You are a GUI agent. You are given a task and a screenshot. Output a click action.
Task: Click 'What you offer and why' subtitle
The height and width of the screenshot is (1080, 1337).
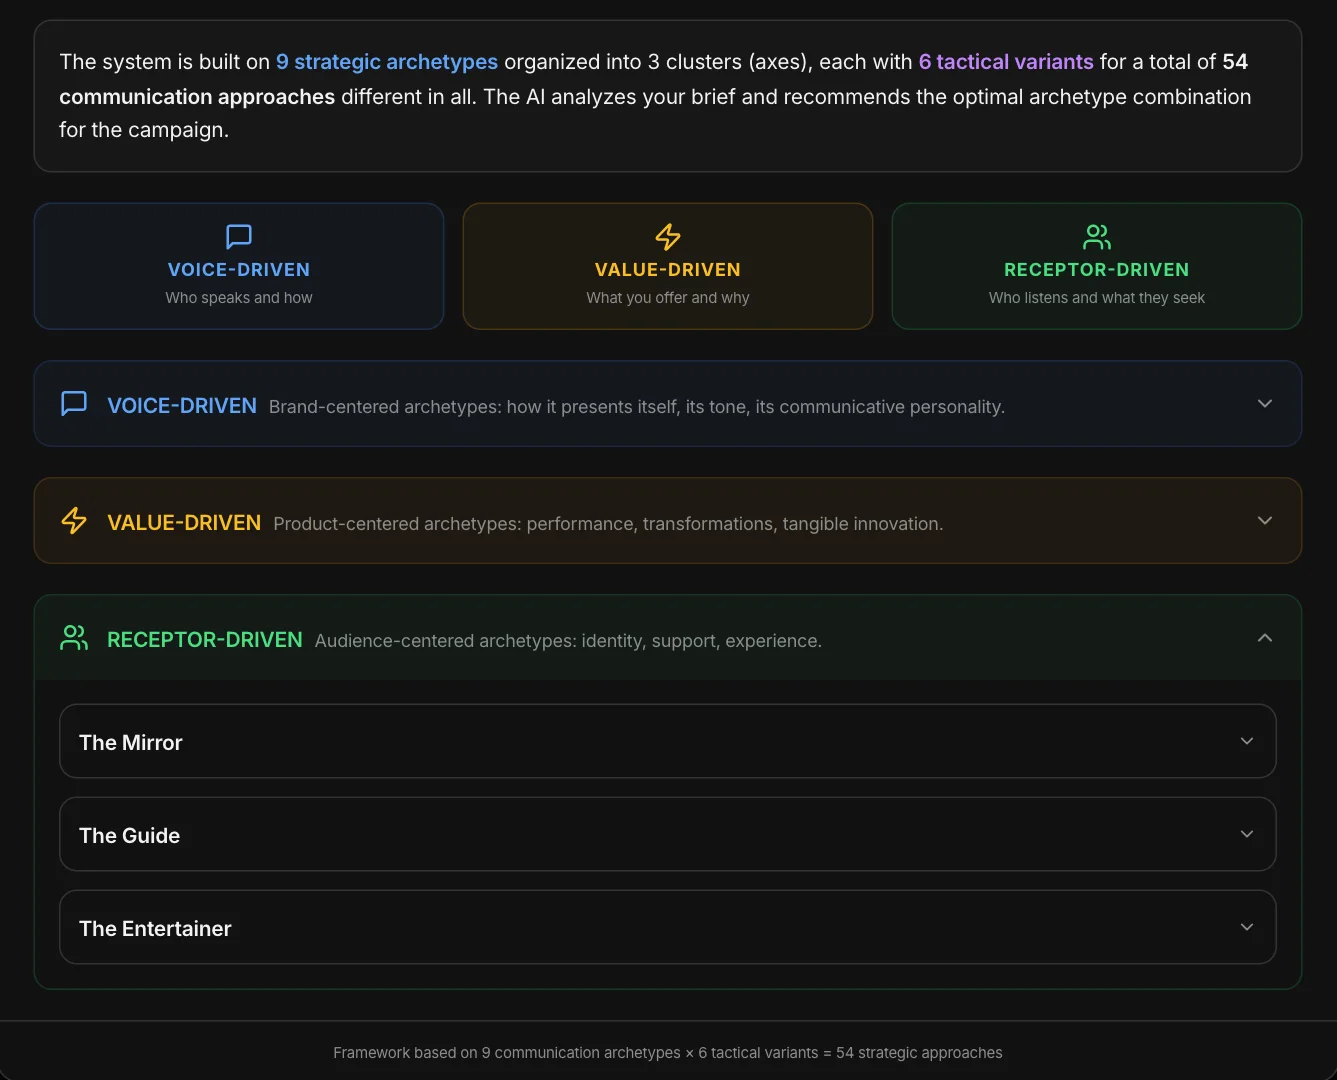point(668,298)
